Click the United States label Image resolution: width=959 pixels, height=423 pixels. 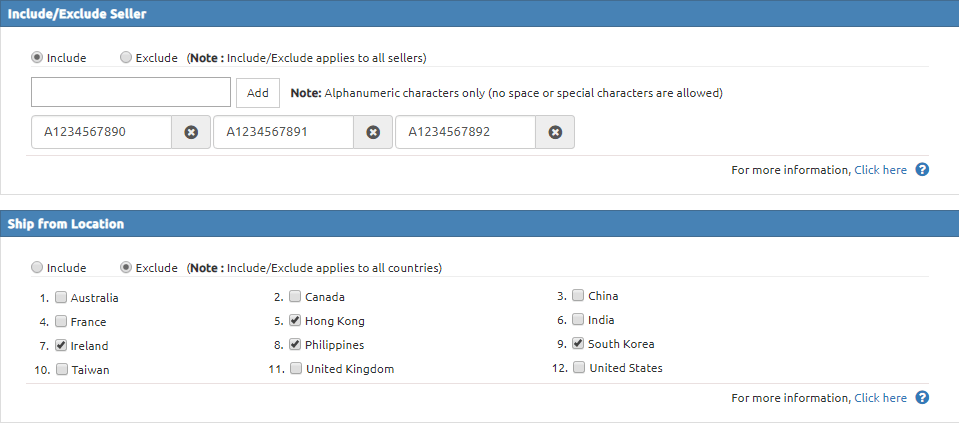point(626,368)
